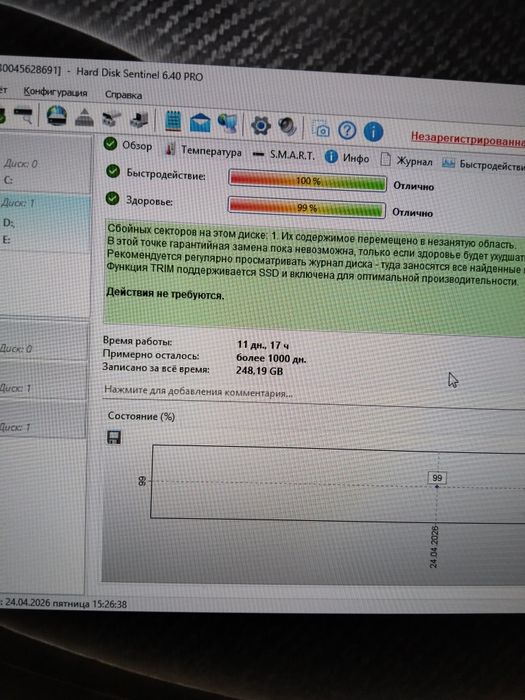Image resolution: width=525 pixels, height=700 pixels.
Task: Open settings with the gear icon
Action: coord(261,125)
